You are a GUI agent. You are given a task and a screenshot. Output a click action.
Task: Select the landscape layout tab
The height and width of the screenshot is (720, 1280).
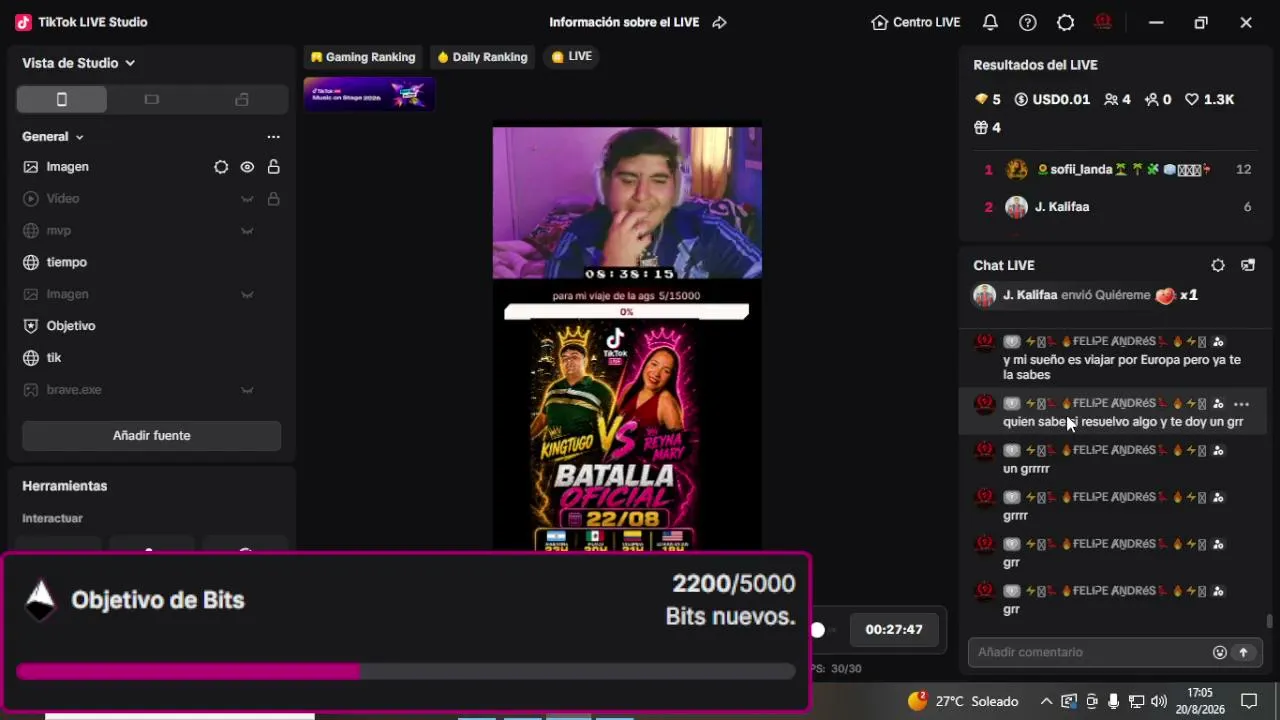pos(152,99)
